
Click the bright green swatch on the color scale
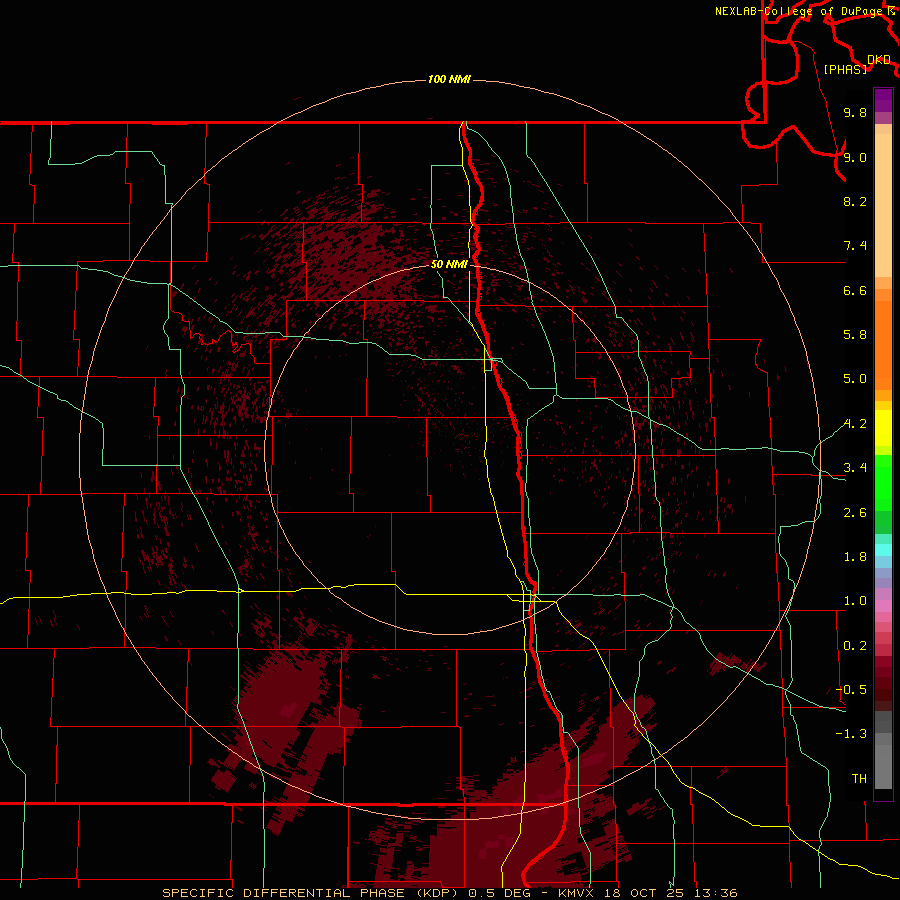(883, 483)
